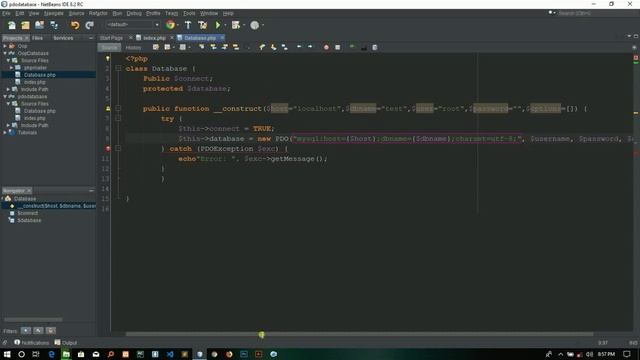
Task: Click the Find Selection editor icon
Action: click(x=202, y=47)
